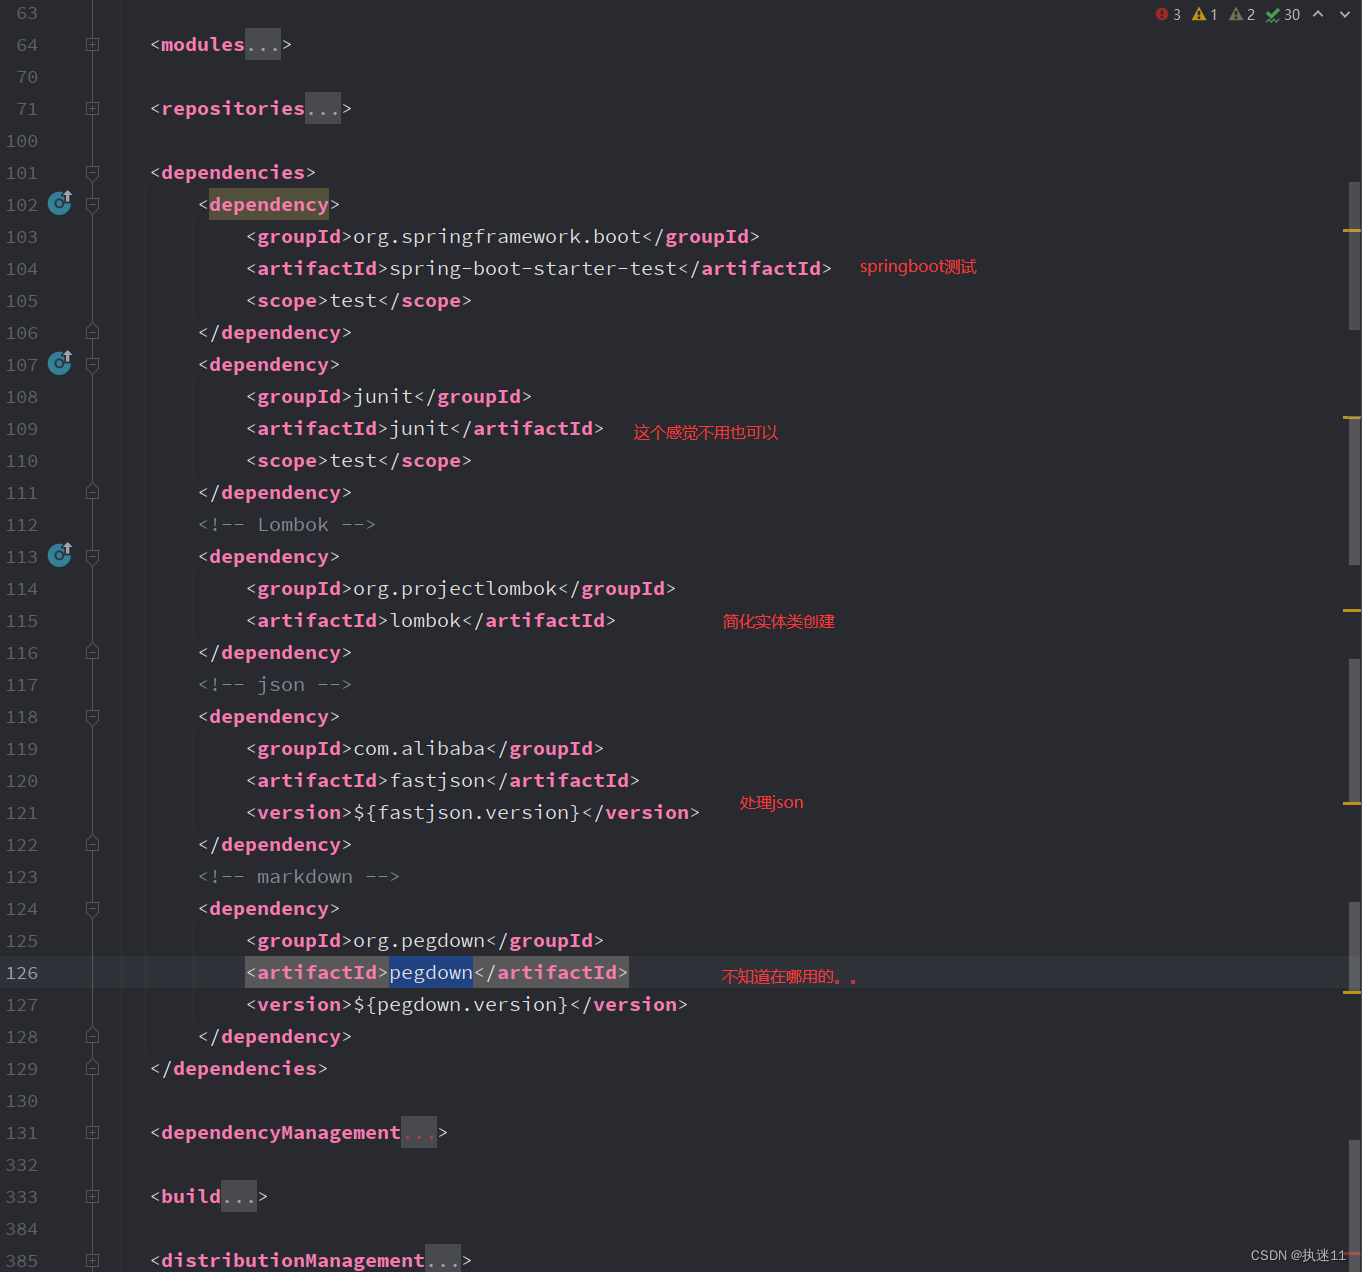
Task: Click spring-boot-starter-test artifactId text
Action: [x=533, y=268]
